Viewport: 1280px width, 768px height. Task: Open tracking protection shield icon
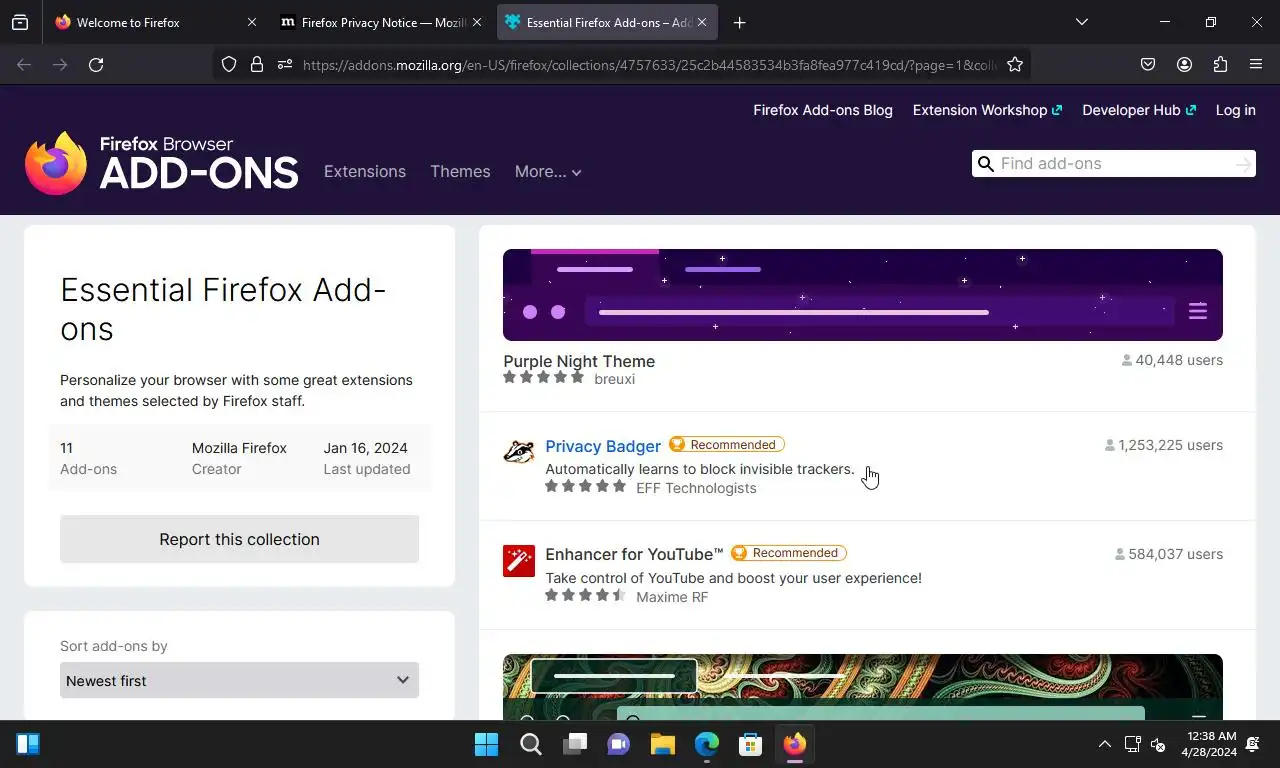pyautogui.click(x=229, y=64)
